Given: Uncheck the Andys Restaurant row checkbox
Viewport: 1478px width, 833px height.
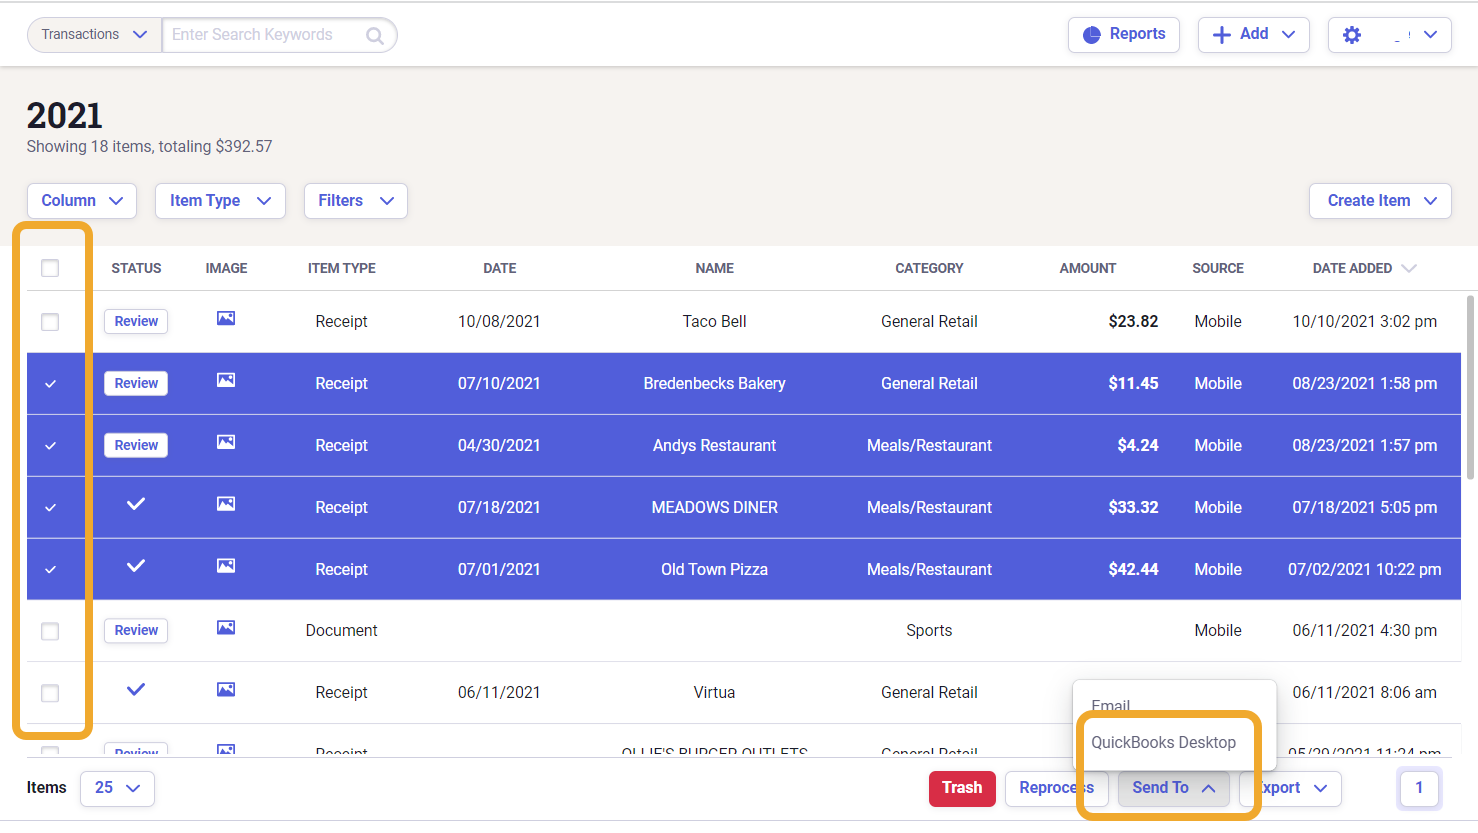Looking at the screenshot, I should [x=50, y=446].
